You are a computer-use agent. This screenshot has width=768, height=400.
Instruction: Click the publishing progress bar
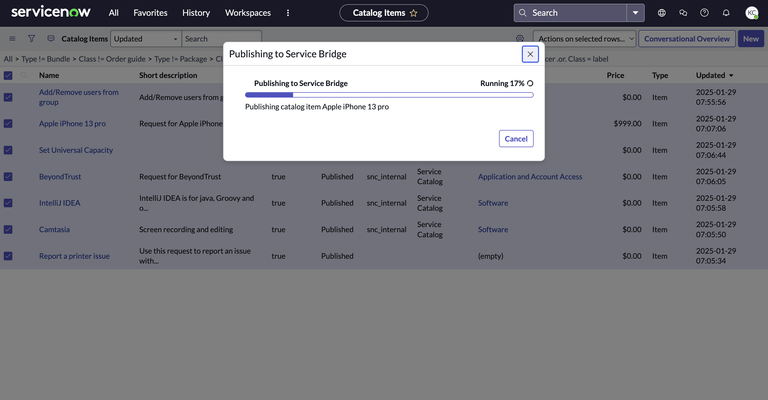click(389, 95)
